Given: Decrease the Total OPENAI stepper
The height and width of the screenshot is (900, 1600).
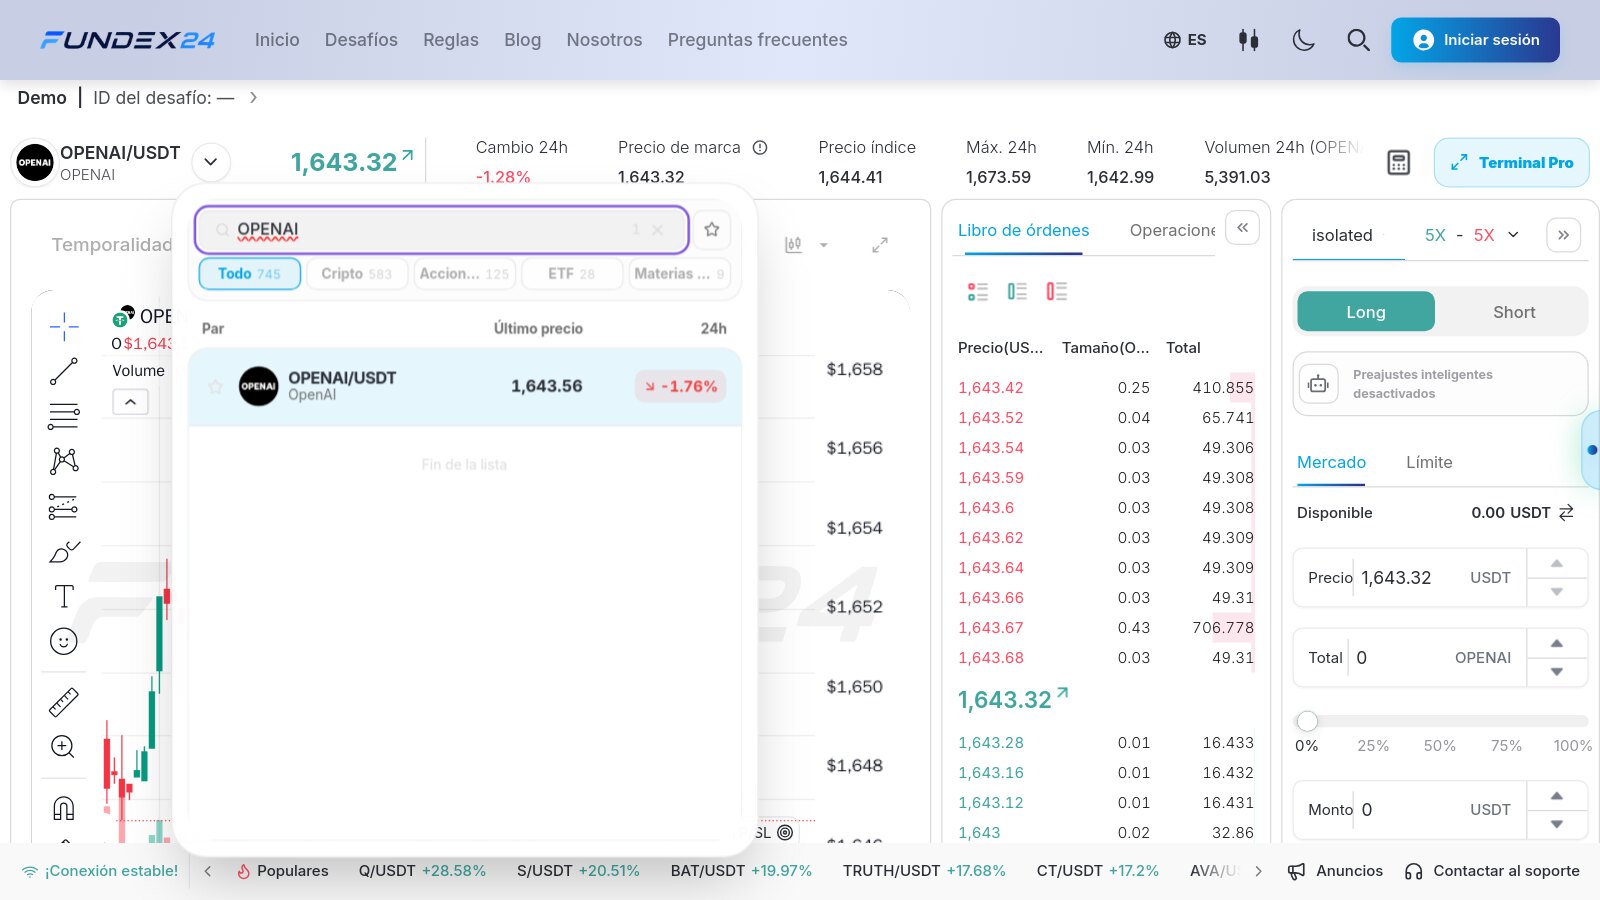Looking at the screenshot, I should pos(1557,672).
